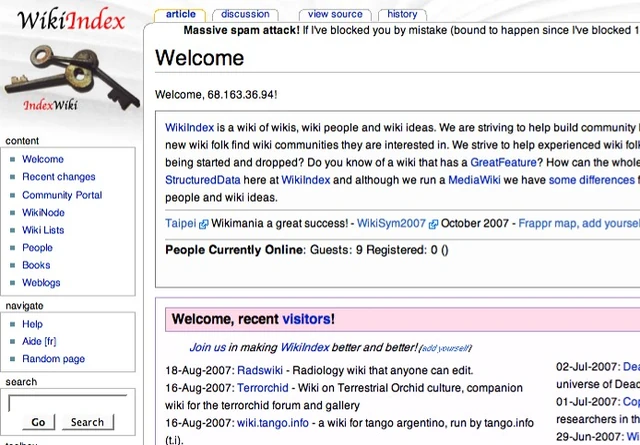
Task: Open Welcome in the content sidebar
Action: [x=43, y=159]
